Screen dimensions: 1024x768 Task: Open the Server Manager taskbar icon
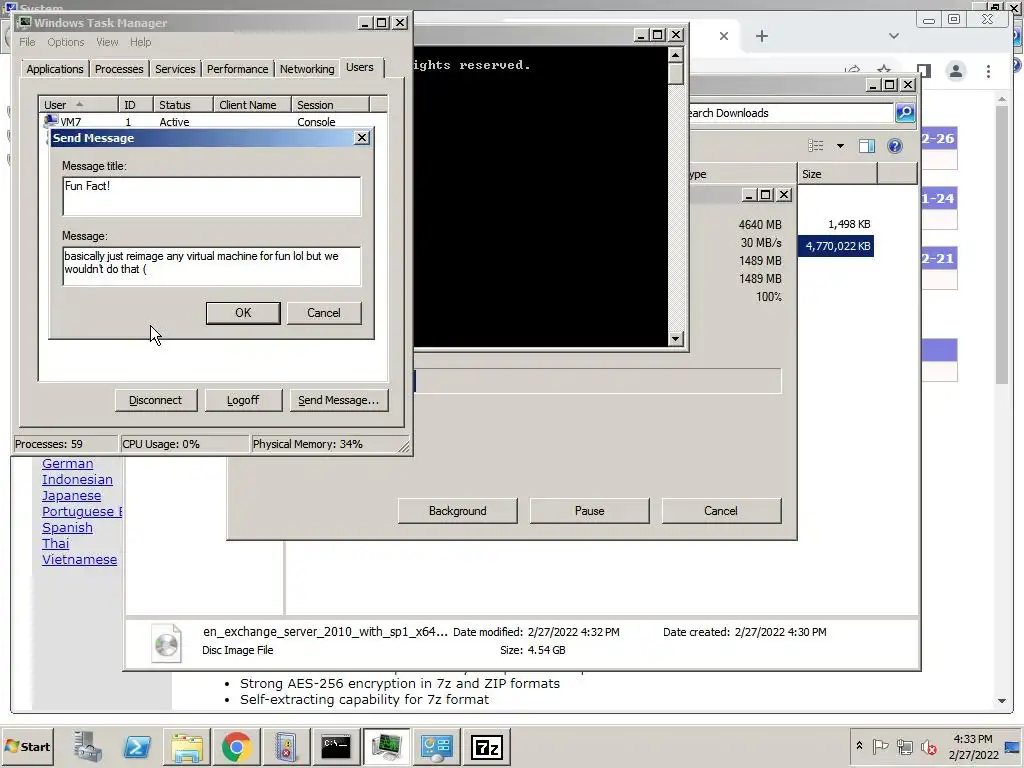pos(88,746)
